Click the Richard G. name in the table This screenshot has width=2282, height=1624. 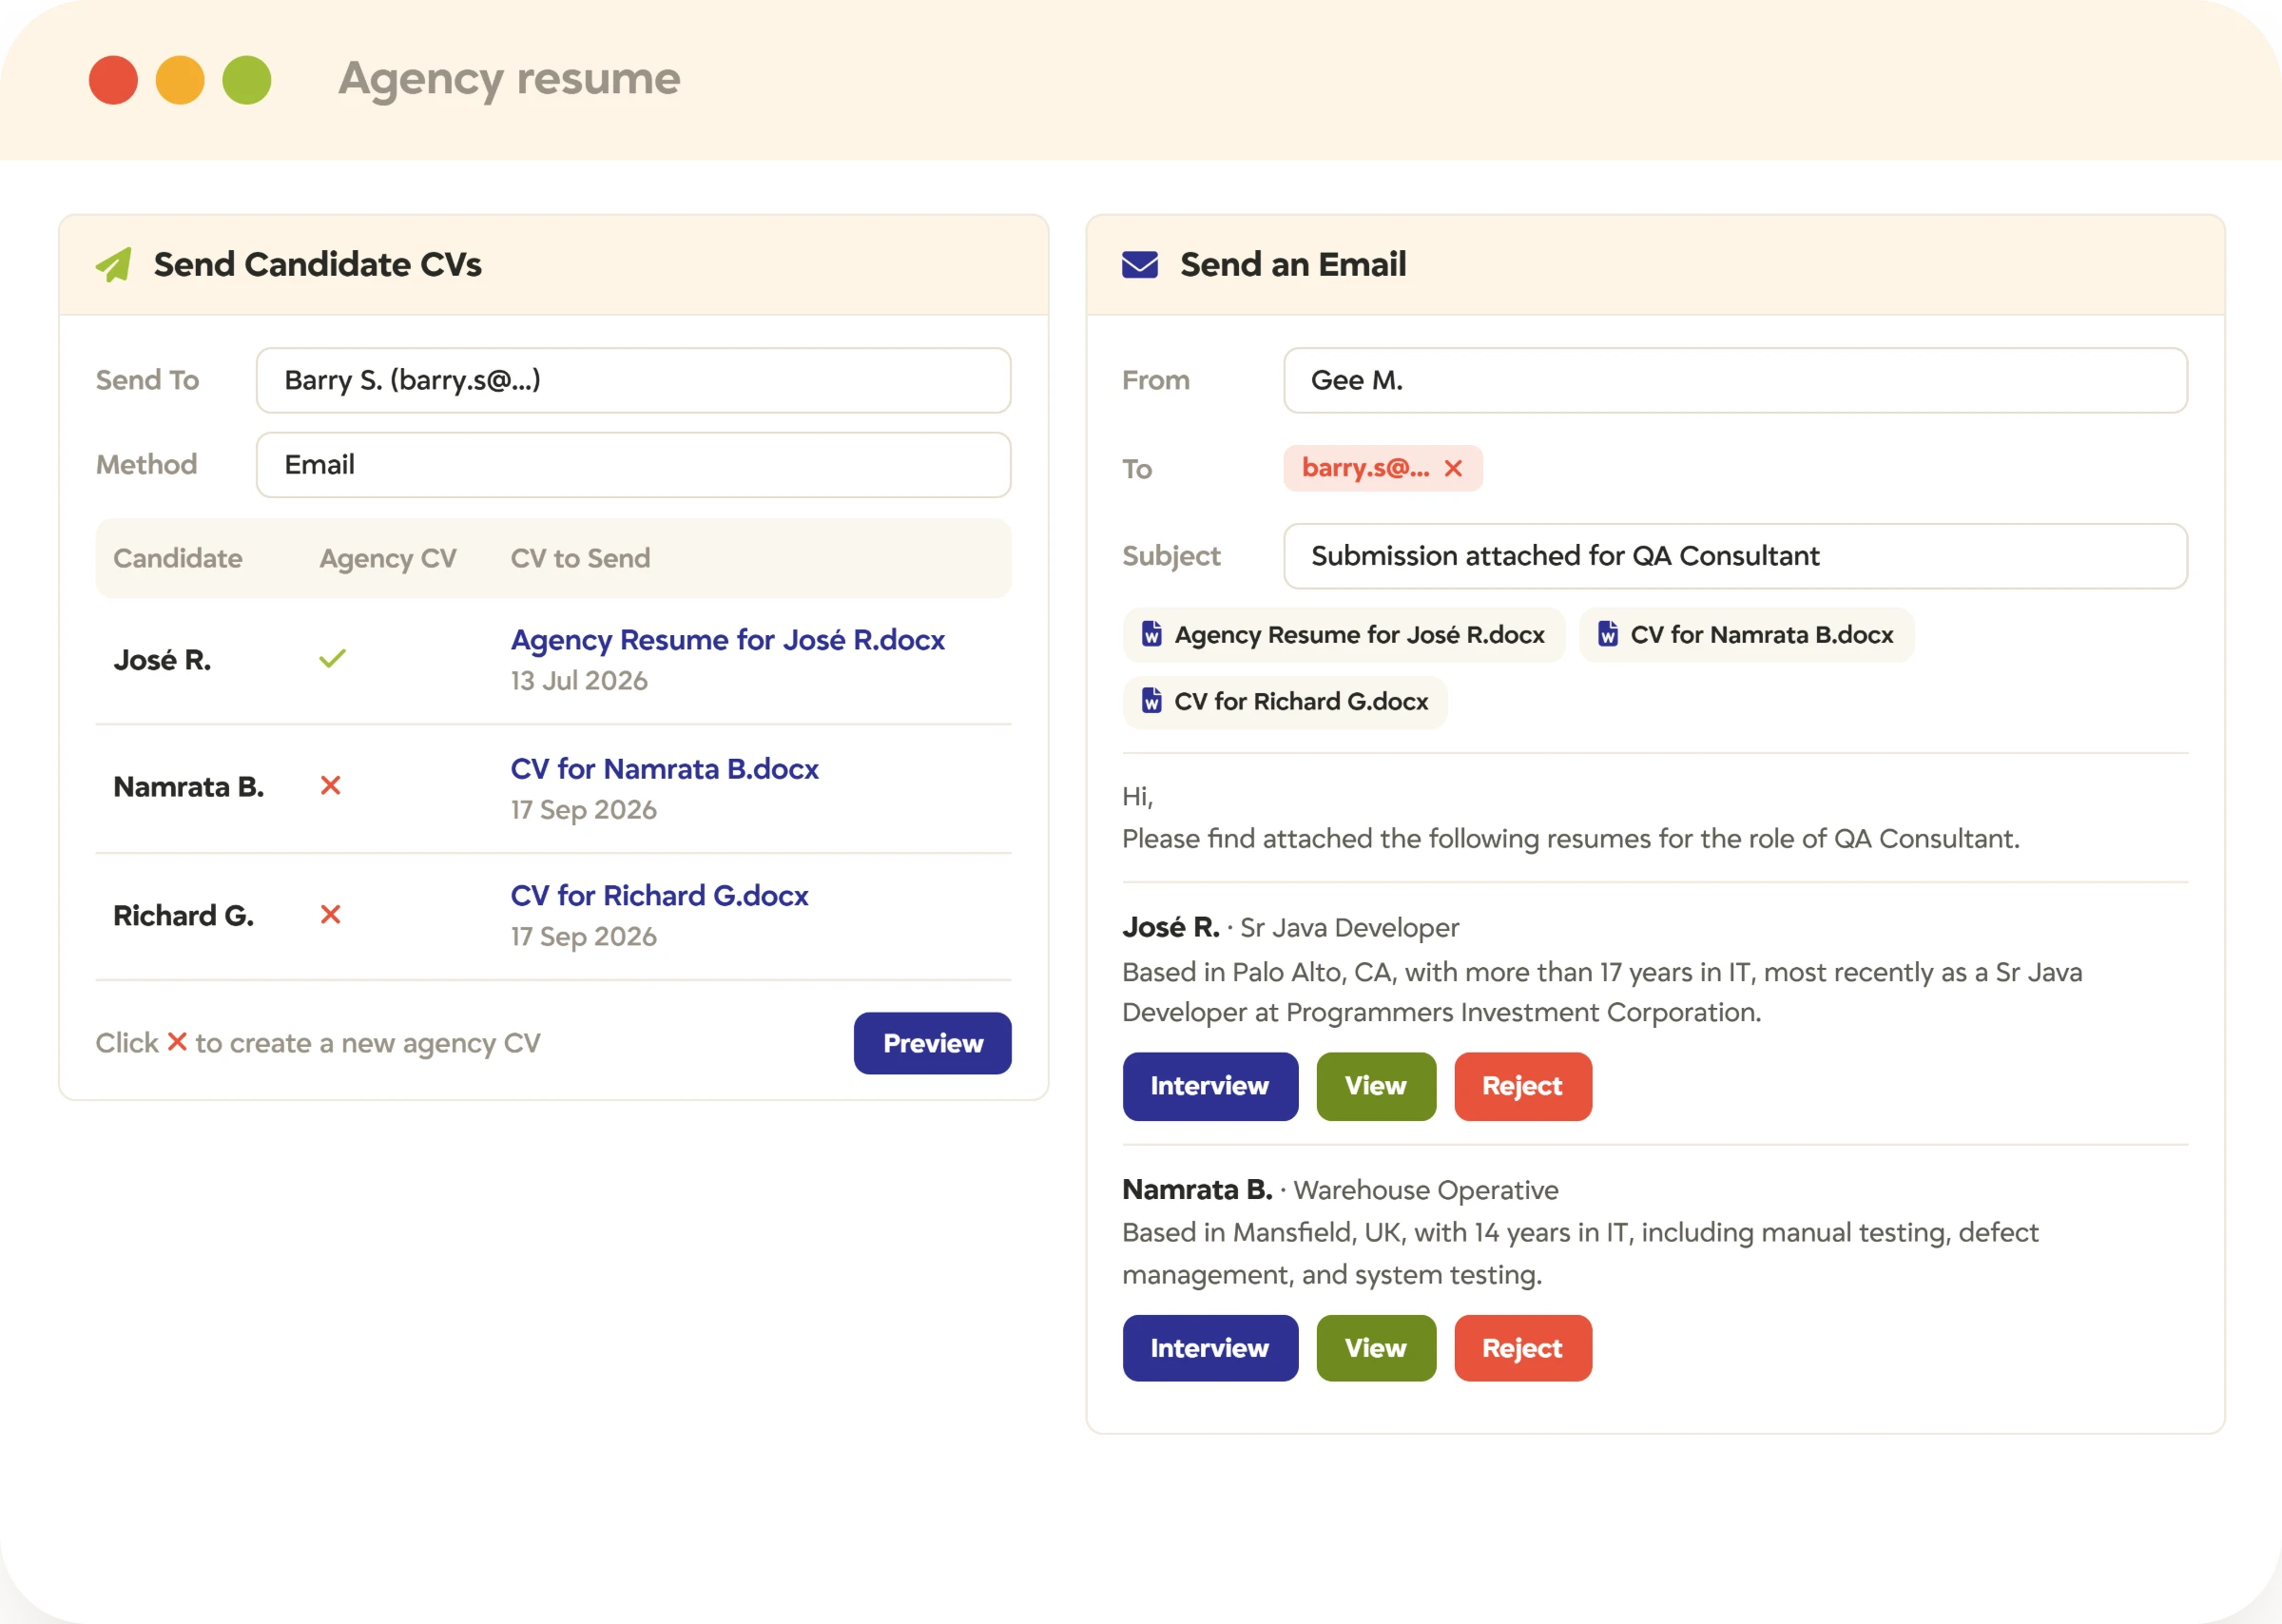click(183, 915)
